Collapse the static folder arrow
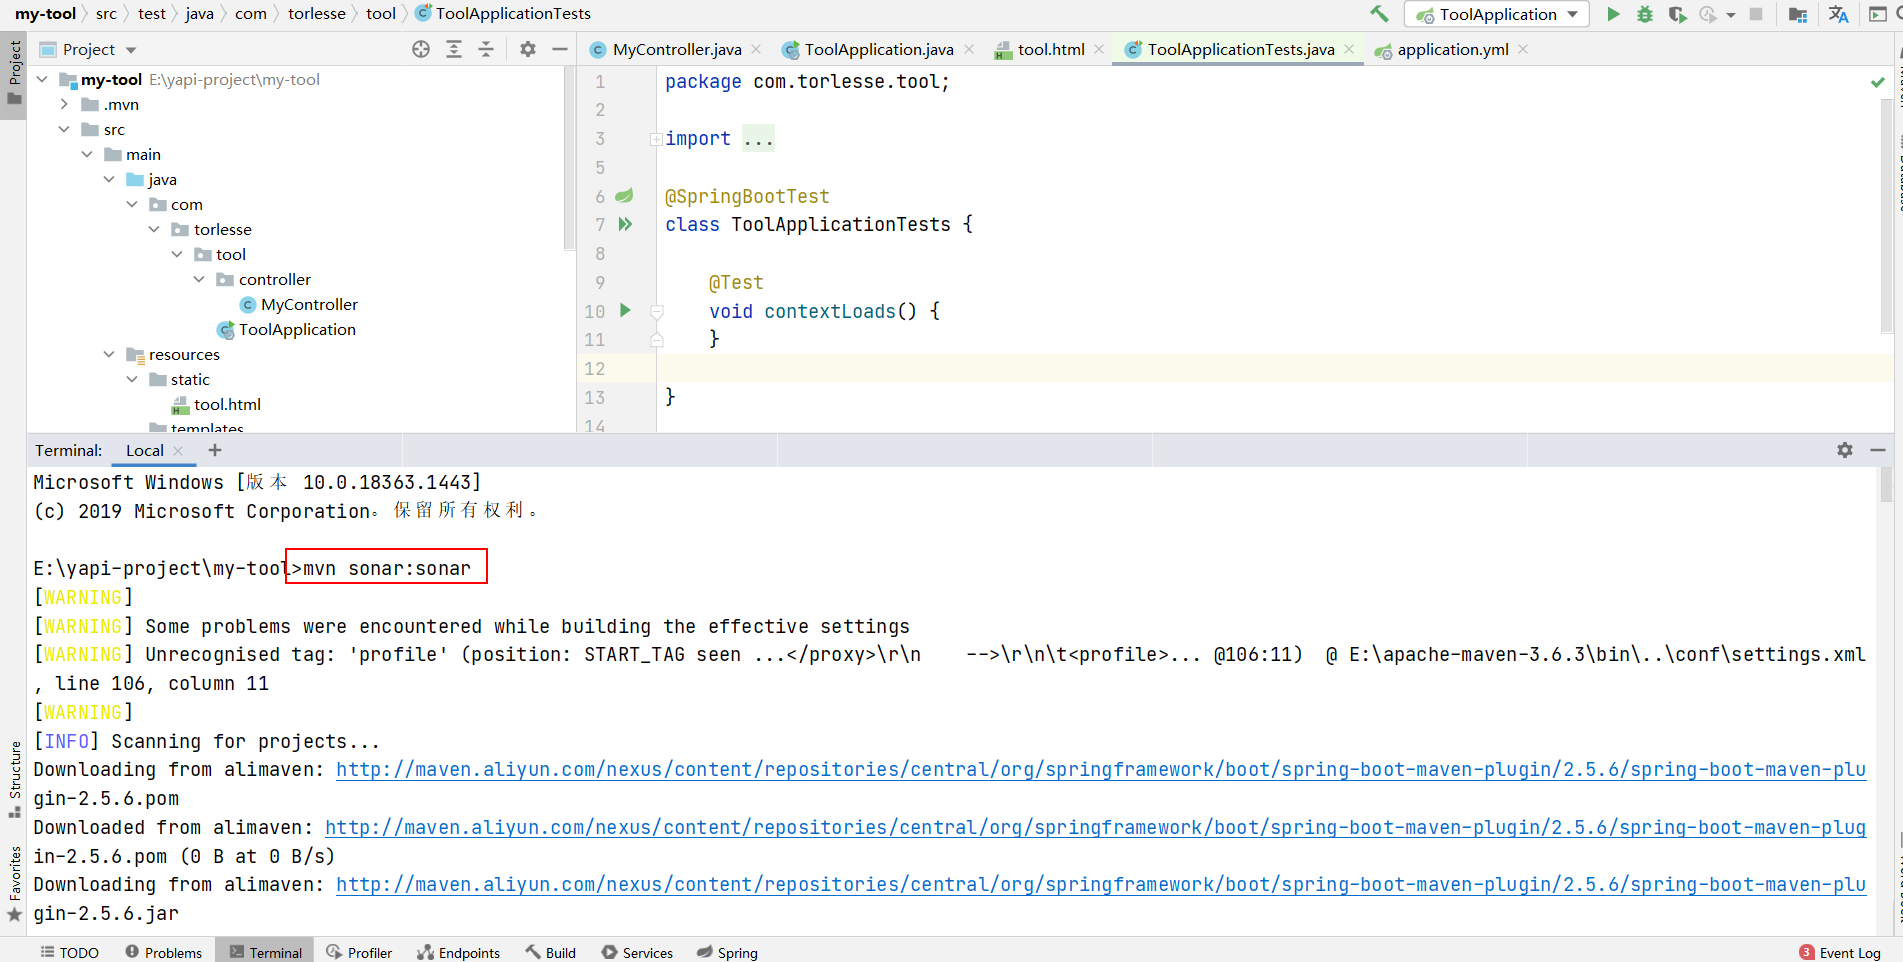Screen dimensions: 1903x962 click(x=132, y=379)
